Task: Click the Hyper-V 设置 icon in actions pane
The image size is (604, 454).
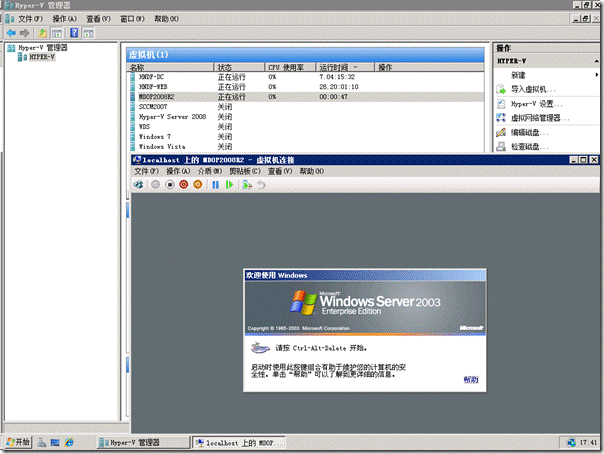Action: click(x=501, y=104)
